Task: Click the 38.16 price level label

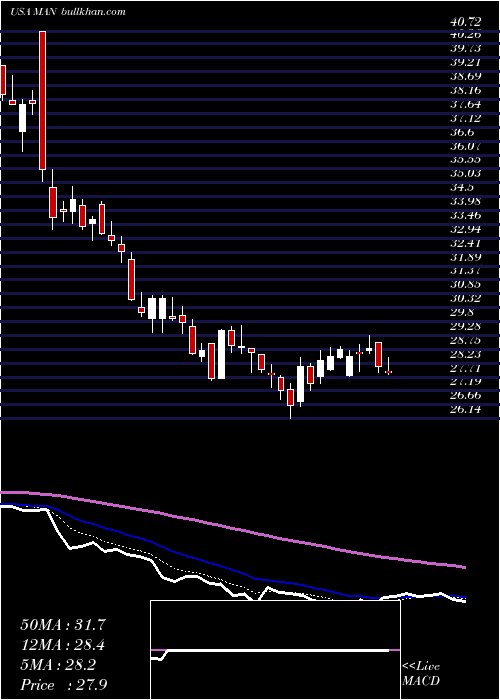Action: [466, 91]
